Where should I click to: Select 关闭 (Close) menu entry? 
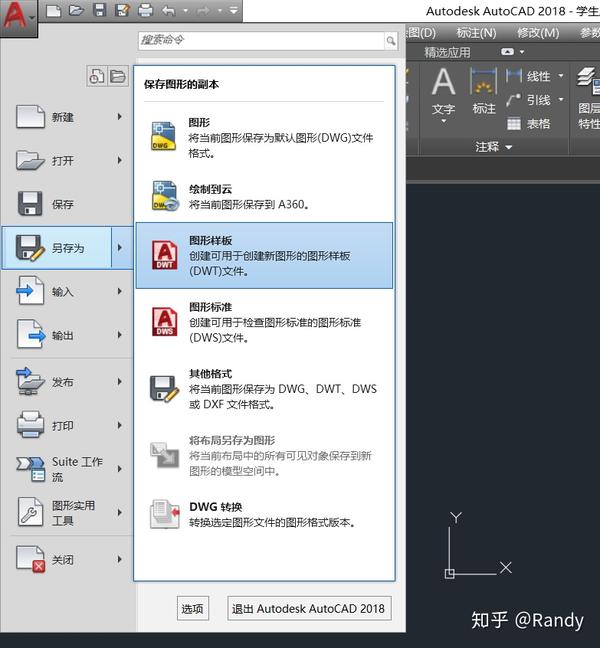pos(68,560)
